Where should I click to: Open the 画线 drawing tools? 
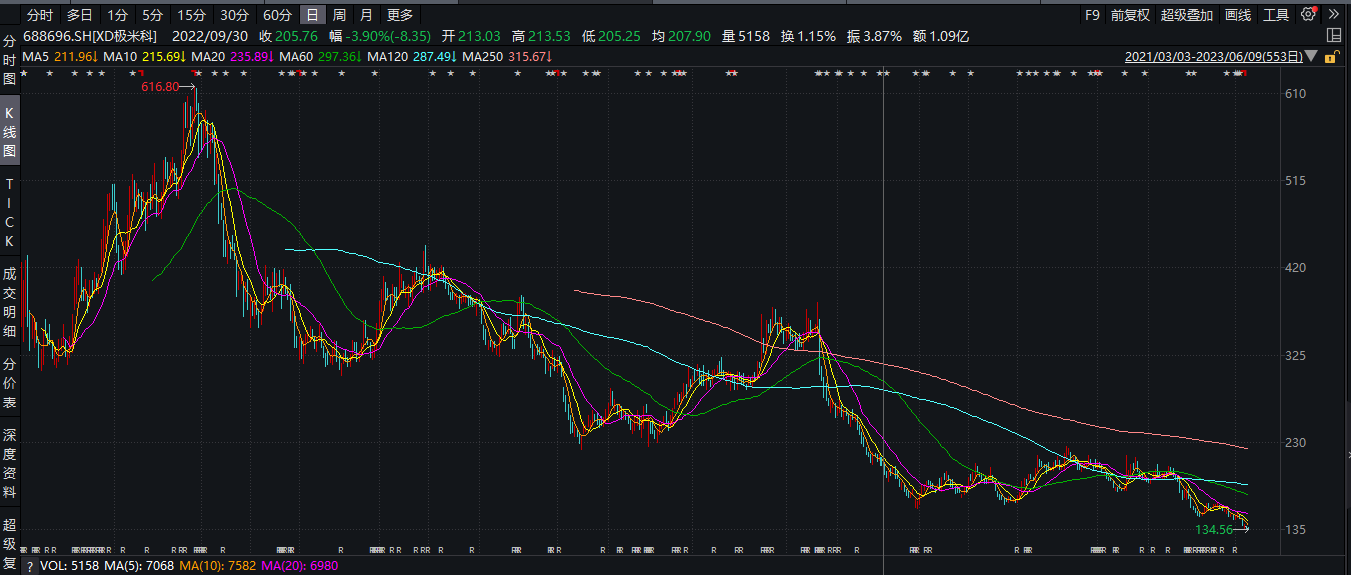pyautogui.click(x=1238, y=15)
